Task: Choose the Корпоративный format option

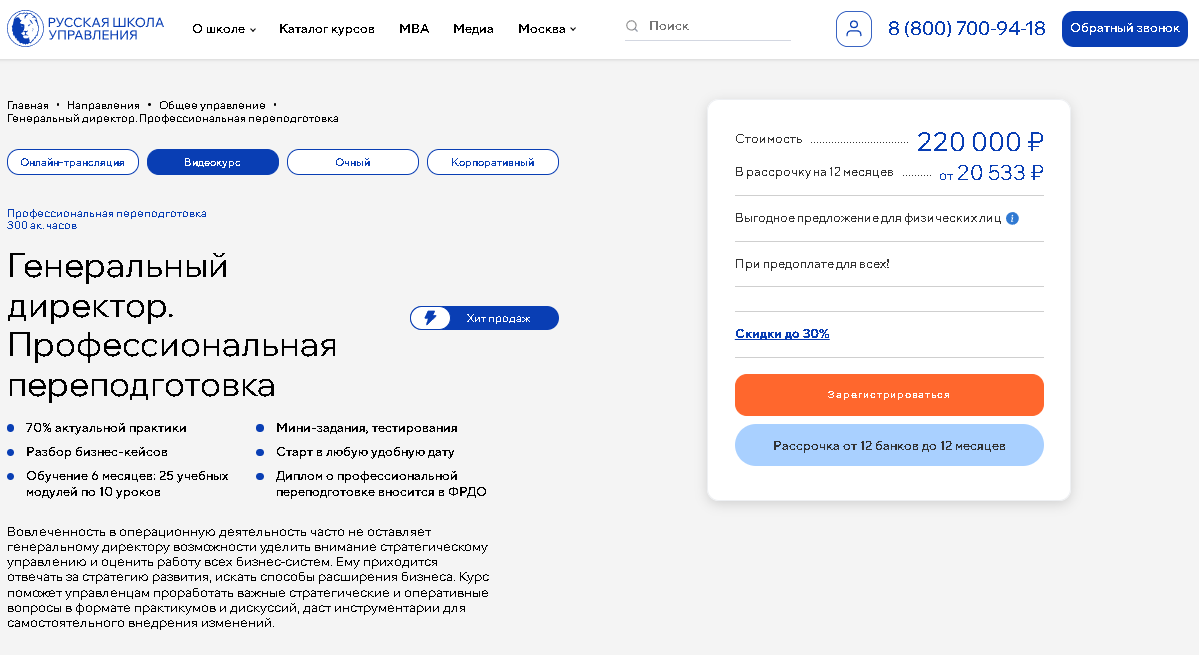Action: 492,162
